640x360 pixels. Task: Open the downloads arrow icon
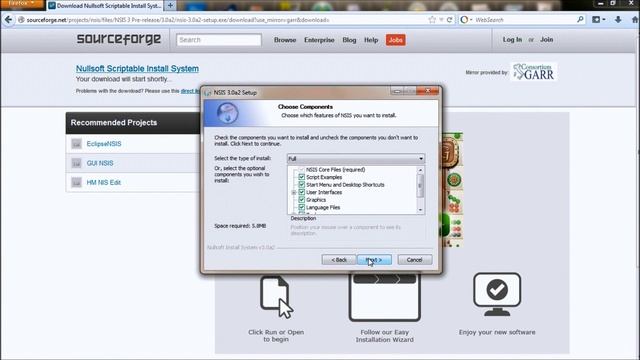pos(618,20)
